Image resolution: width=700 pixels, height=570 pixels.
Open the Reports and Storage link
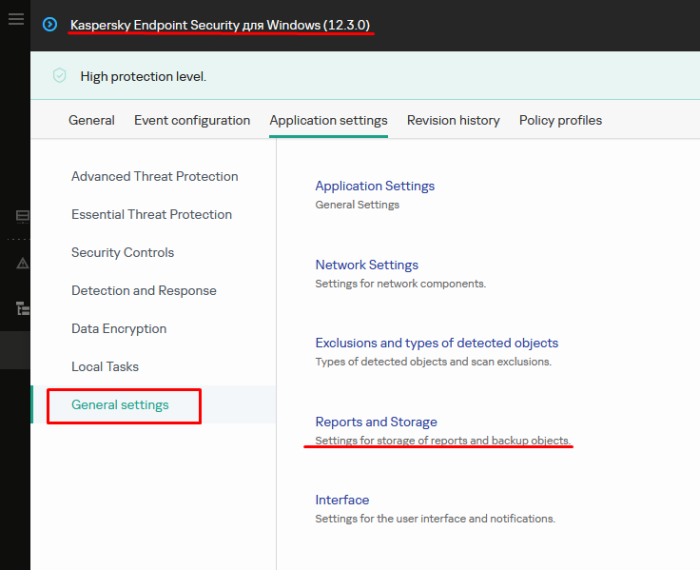(376, 422)
